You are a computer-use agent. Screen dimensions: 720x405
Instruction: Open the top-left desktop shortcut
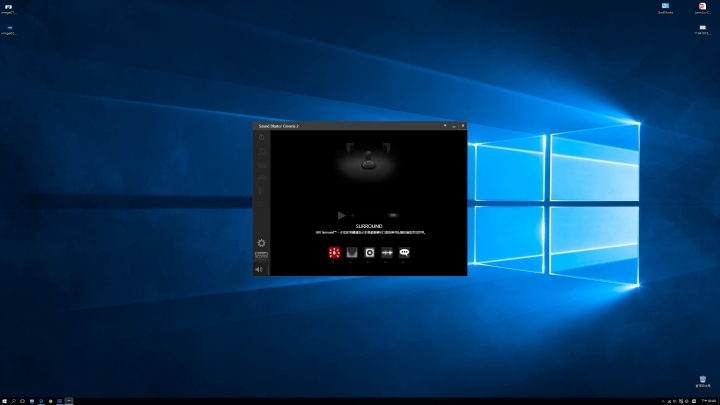[8, 9]
